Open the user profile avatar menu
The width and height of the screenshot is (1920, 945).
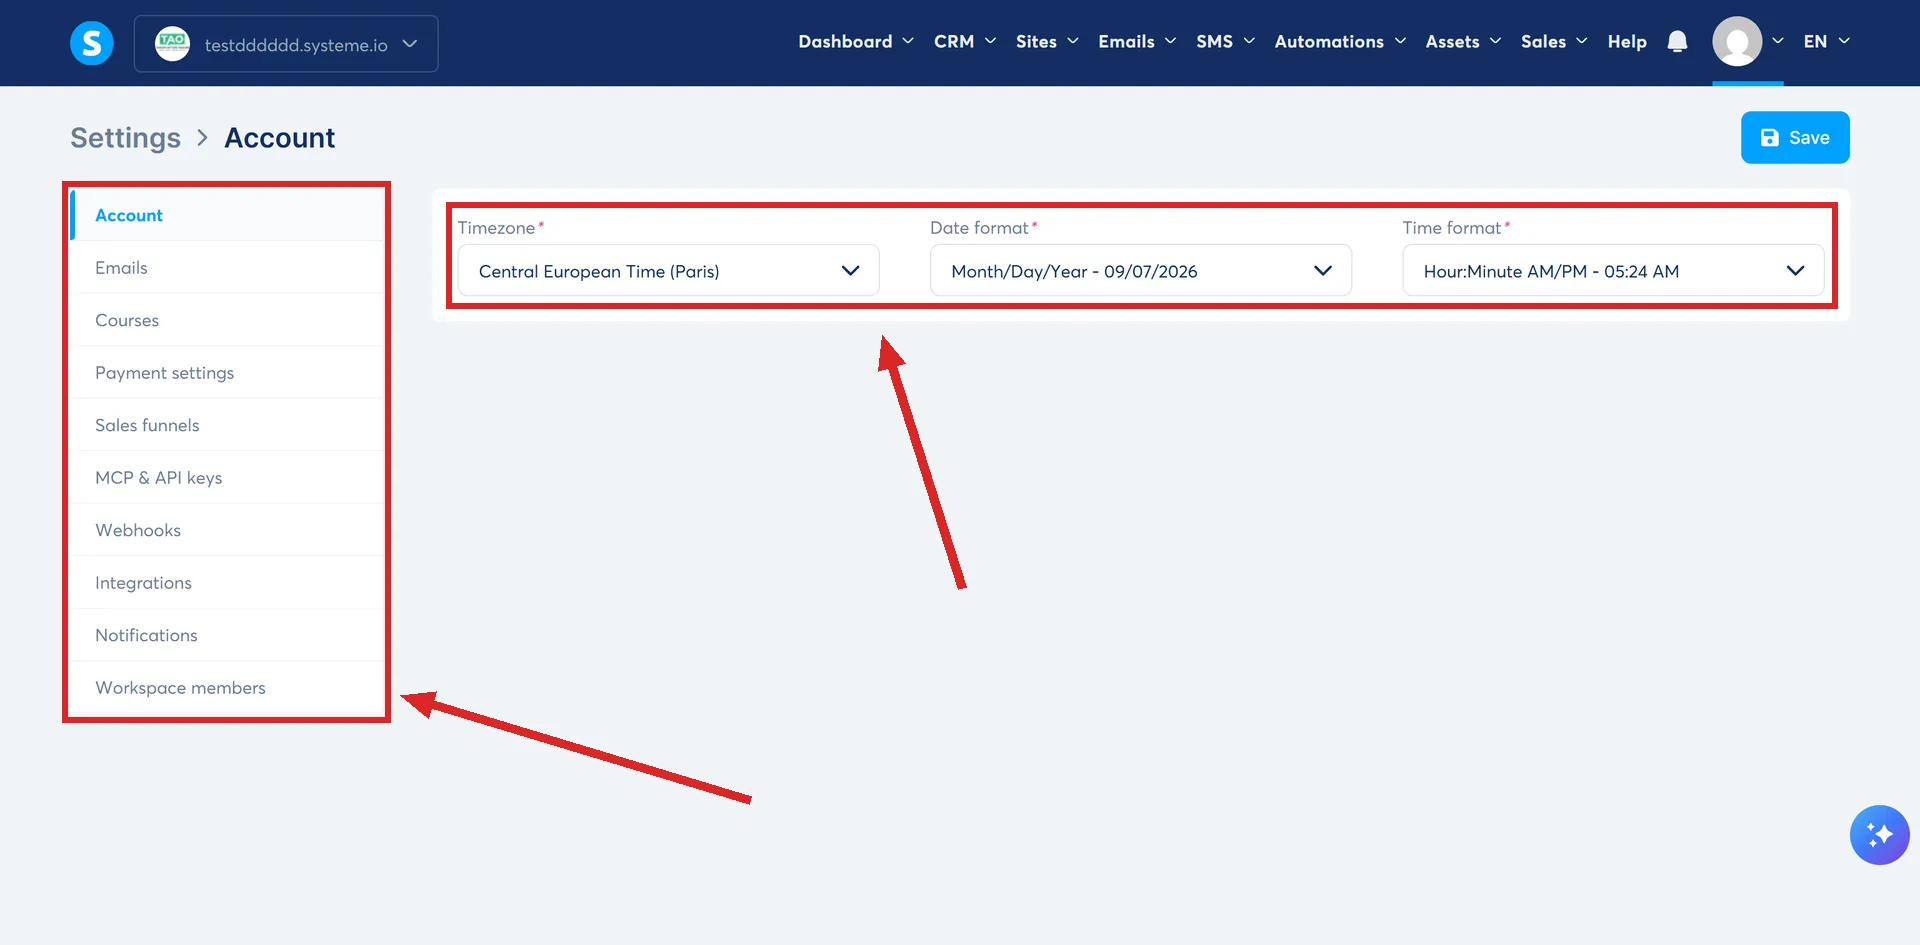point(1737,42)
